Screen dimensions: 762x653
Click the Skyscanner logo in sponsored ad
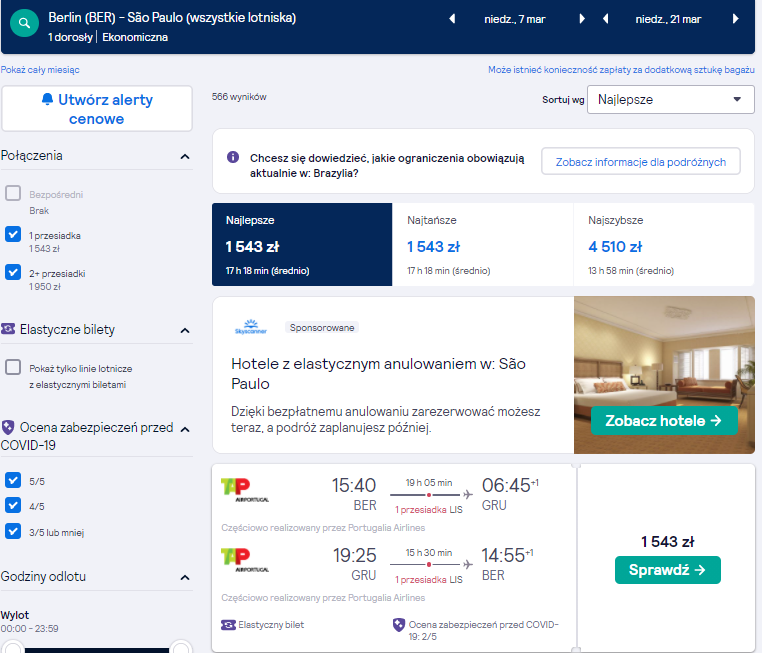coord(251,327)
